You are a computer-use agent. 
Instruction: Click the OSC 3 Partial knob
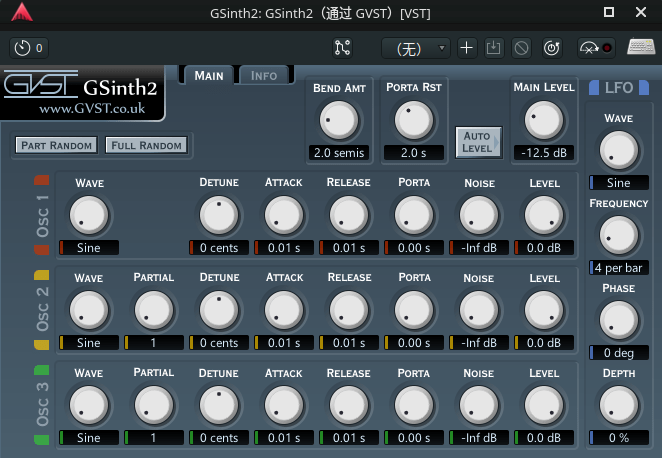154,405
